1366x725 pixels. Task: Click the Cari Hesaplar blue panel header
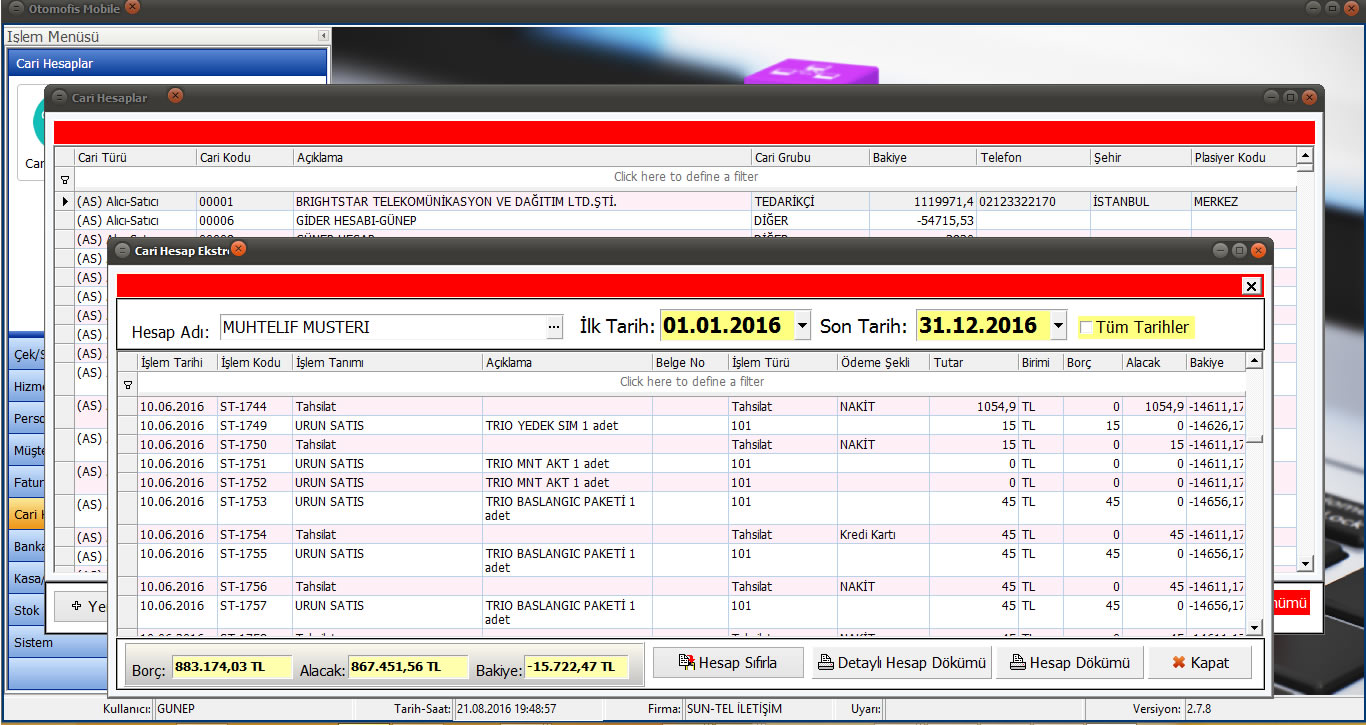pyautogui.click(x=167, y=63)
